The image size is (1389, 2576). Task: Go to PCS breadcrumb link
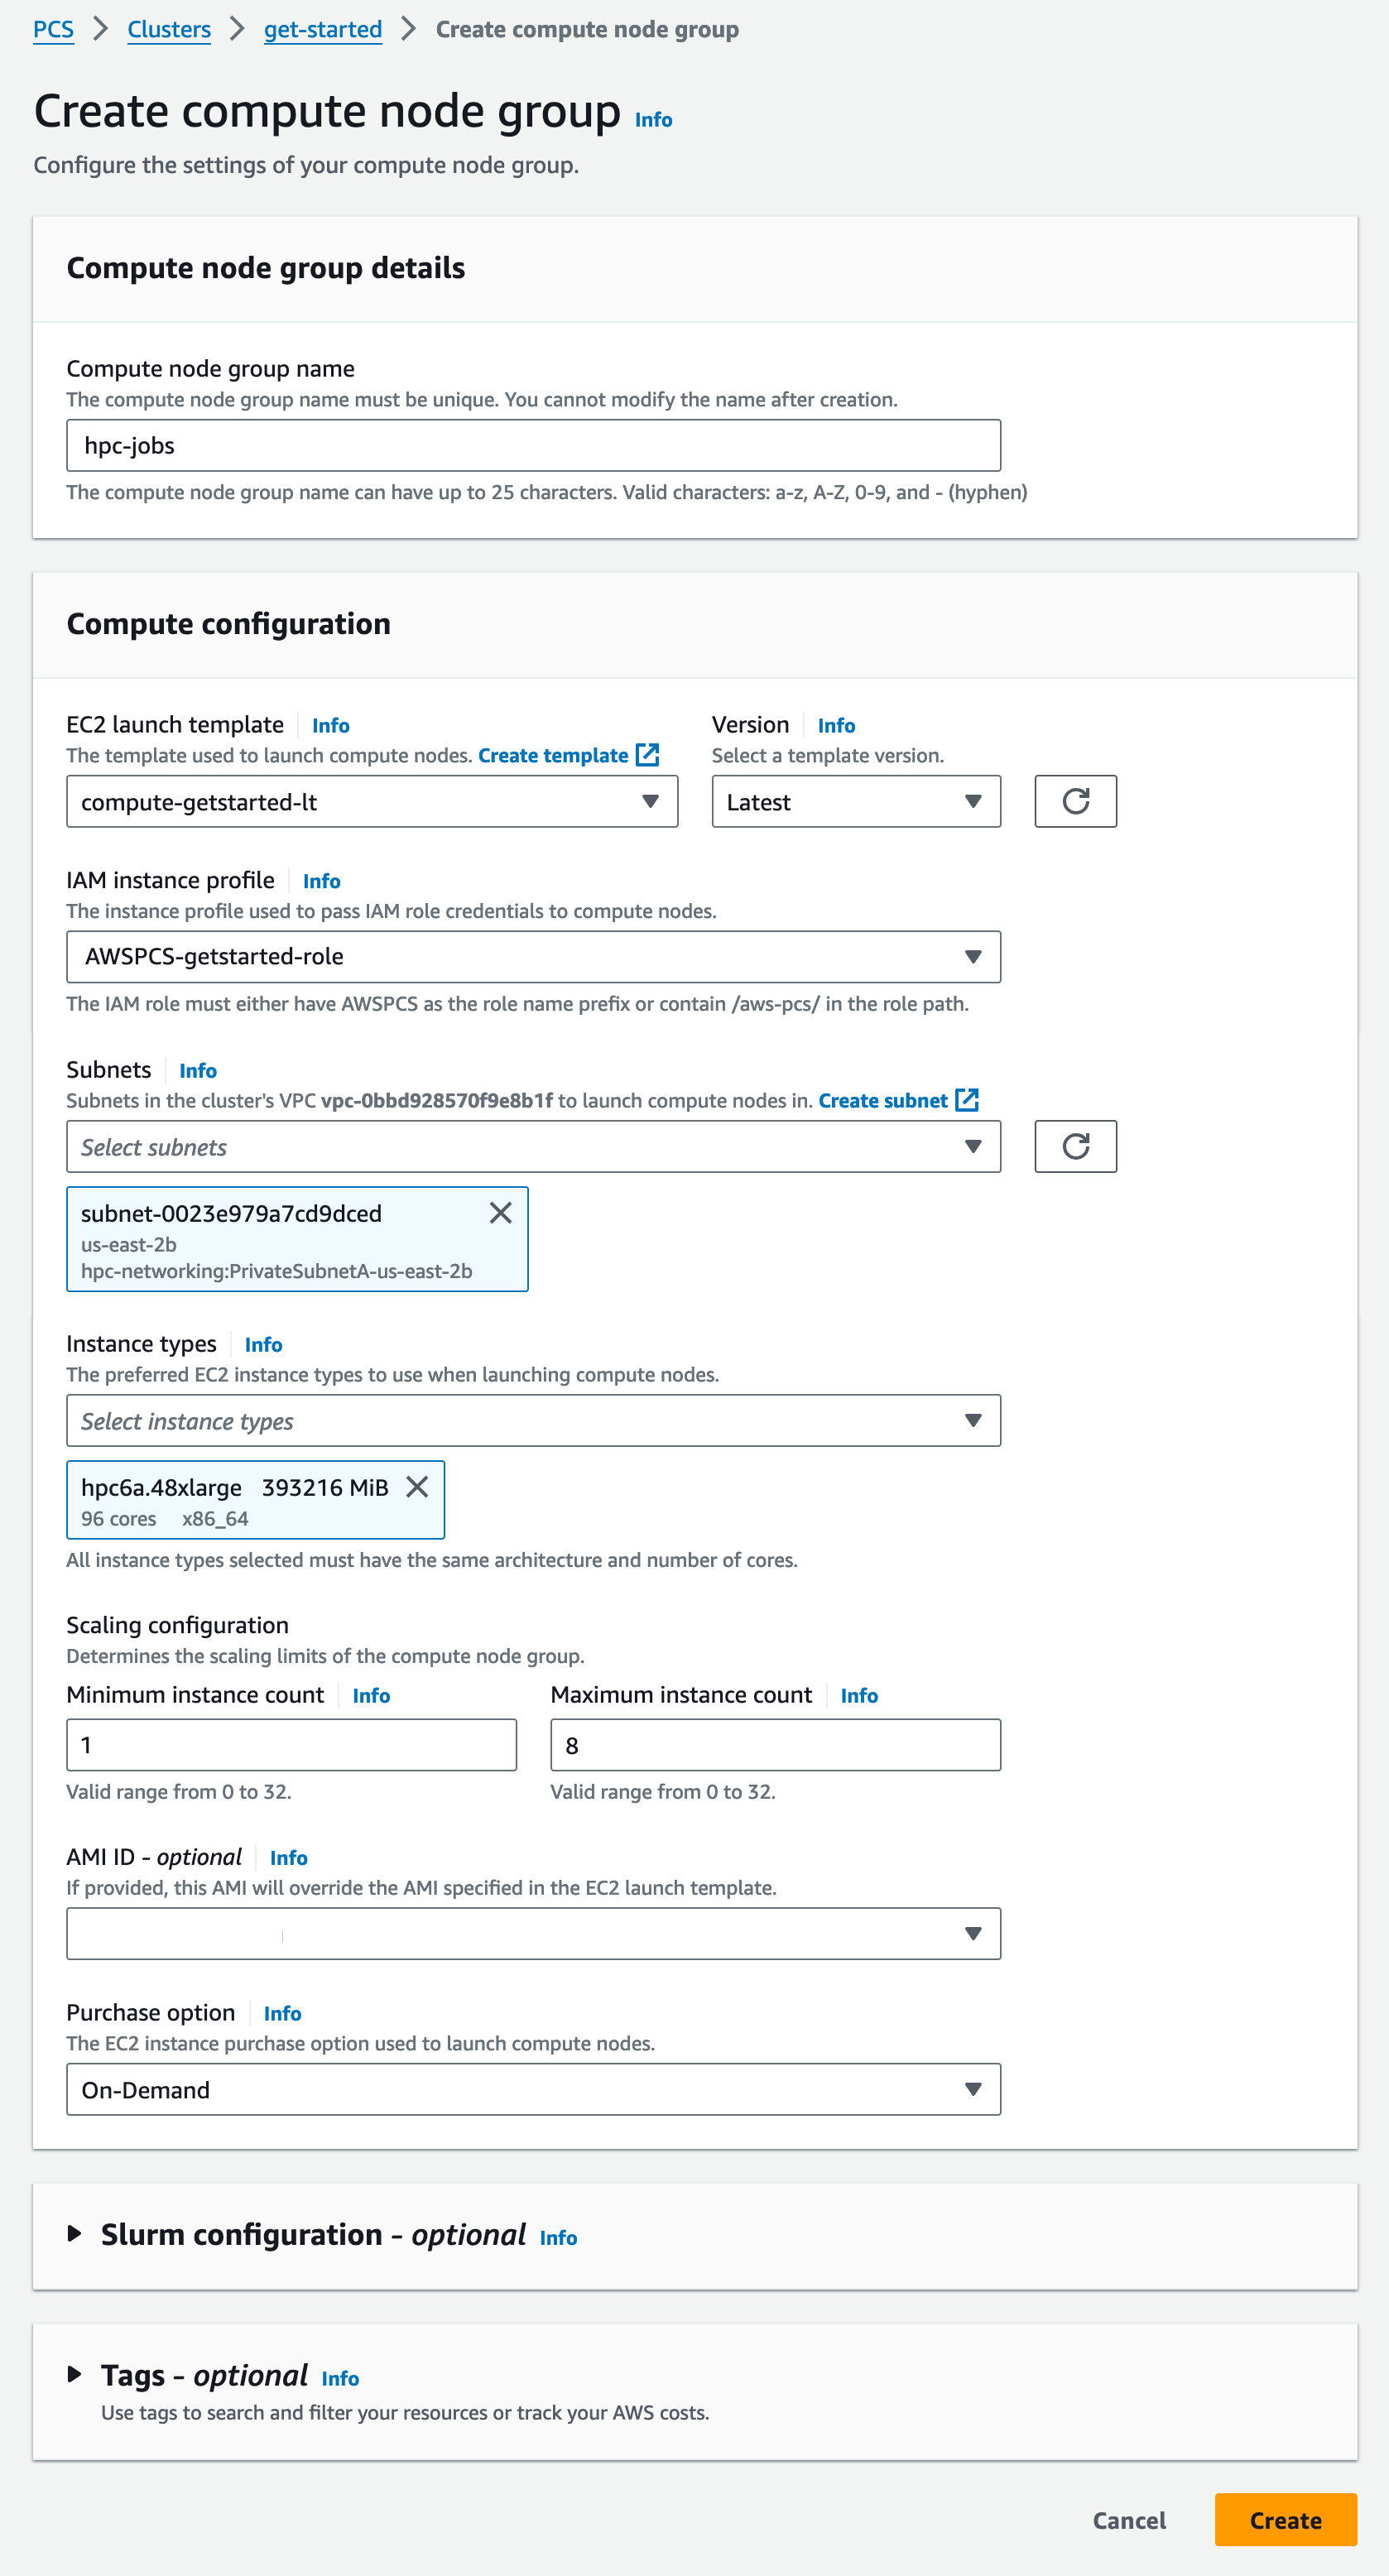pos(53,30)
